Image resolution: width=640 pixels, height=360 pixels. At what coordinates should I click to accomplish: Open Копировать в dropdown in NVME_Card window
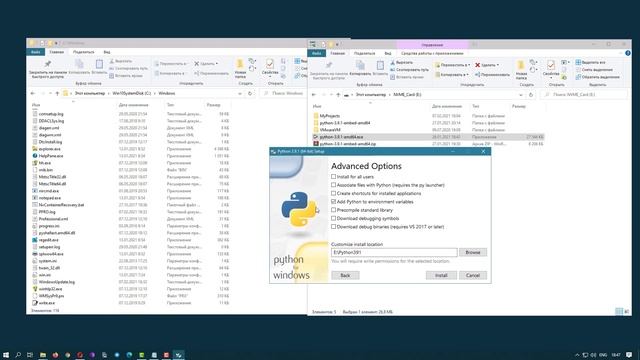[451, 75]
